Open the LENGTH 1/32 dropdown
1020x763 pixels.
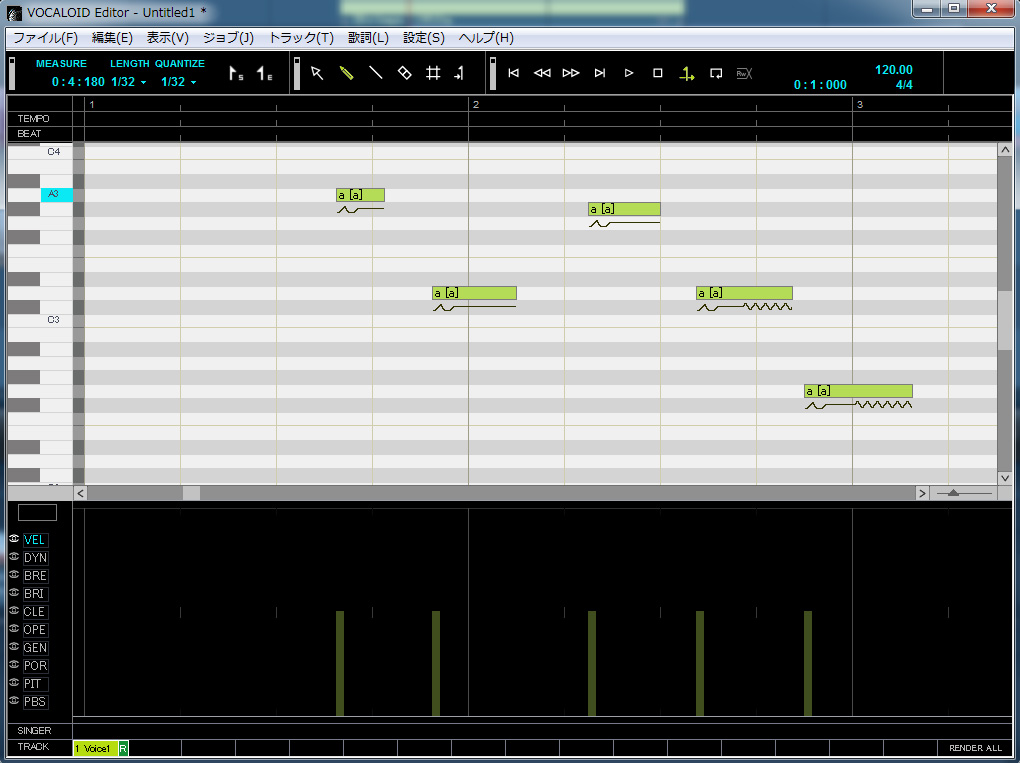coord(129,82)
